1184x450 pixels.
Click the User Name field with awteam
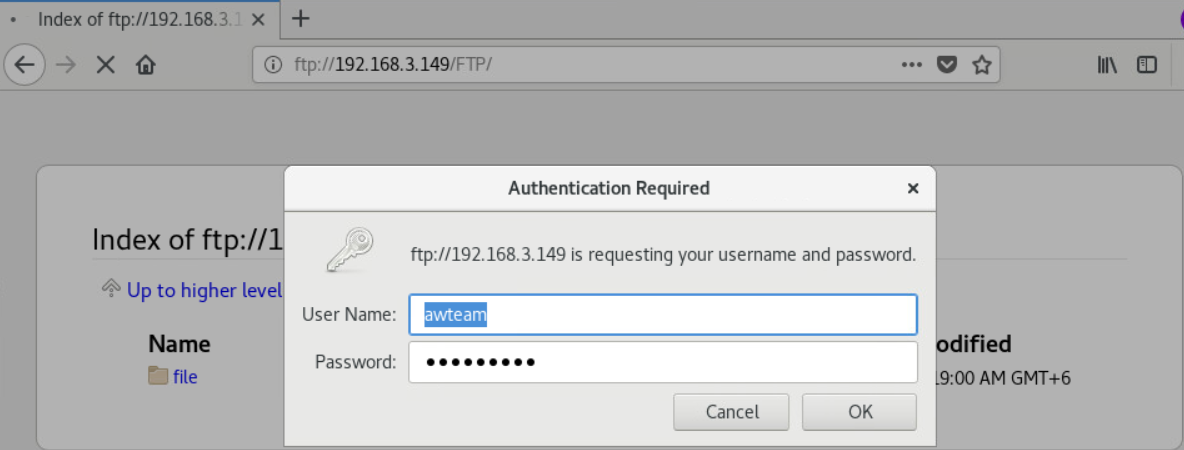[x=663, y=314]
